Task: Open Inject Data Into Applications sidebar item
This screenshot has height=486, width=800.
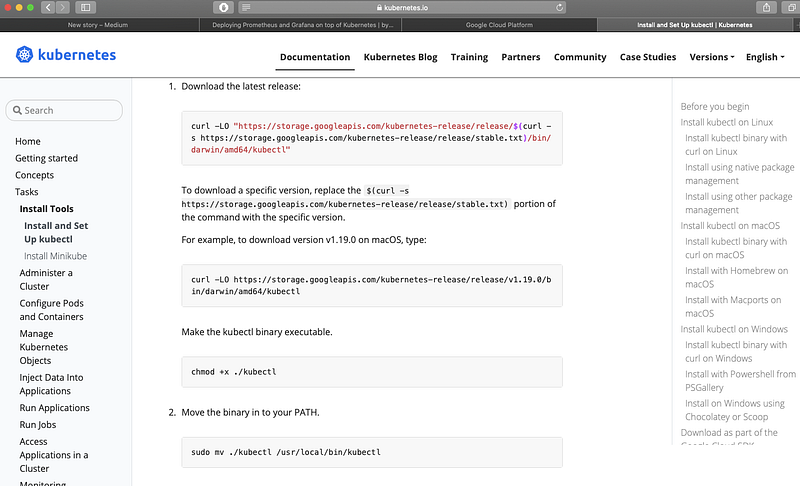Action: point(51,384)
